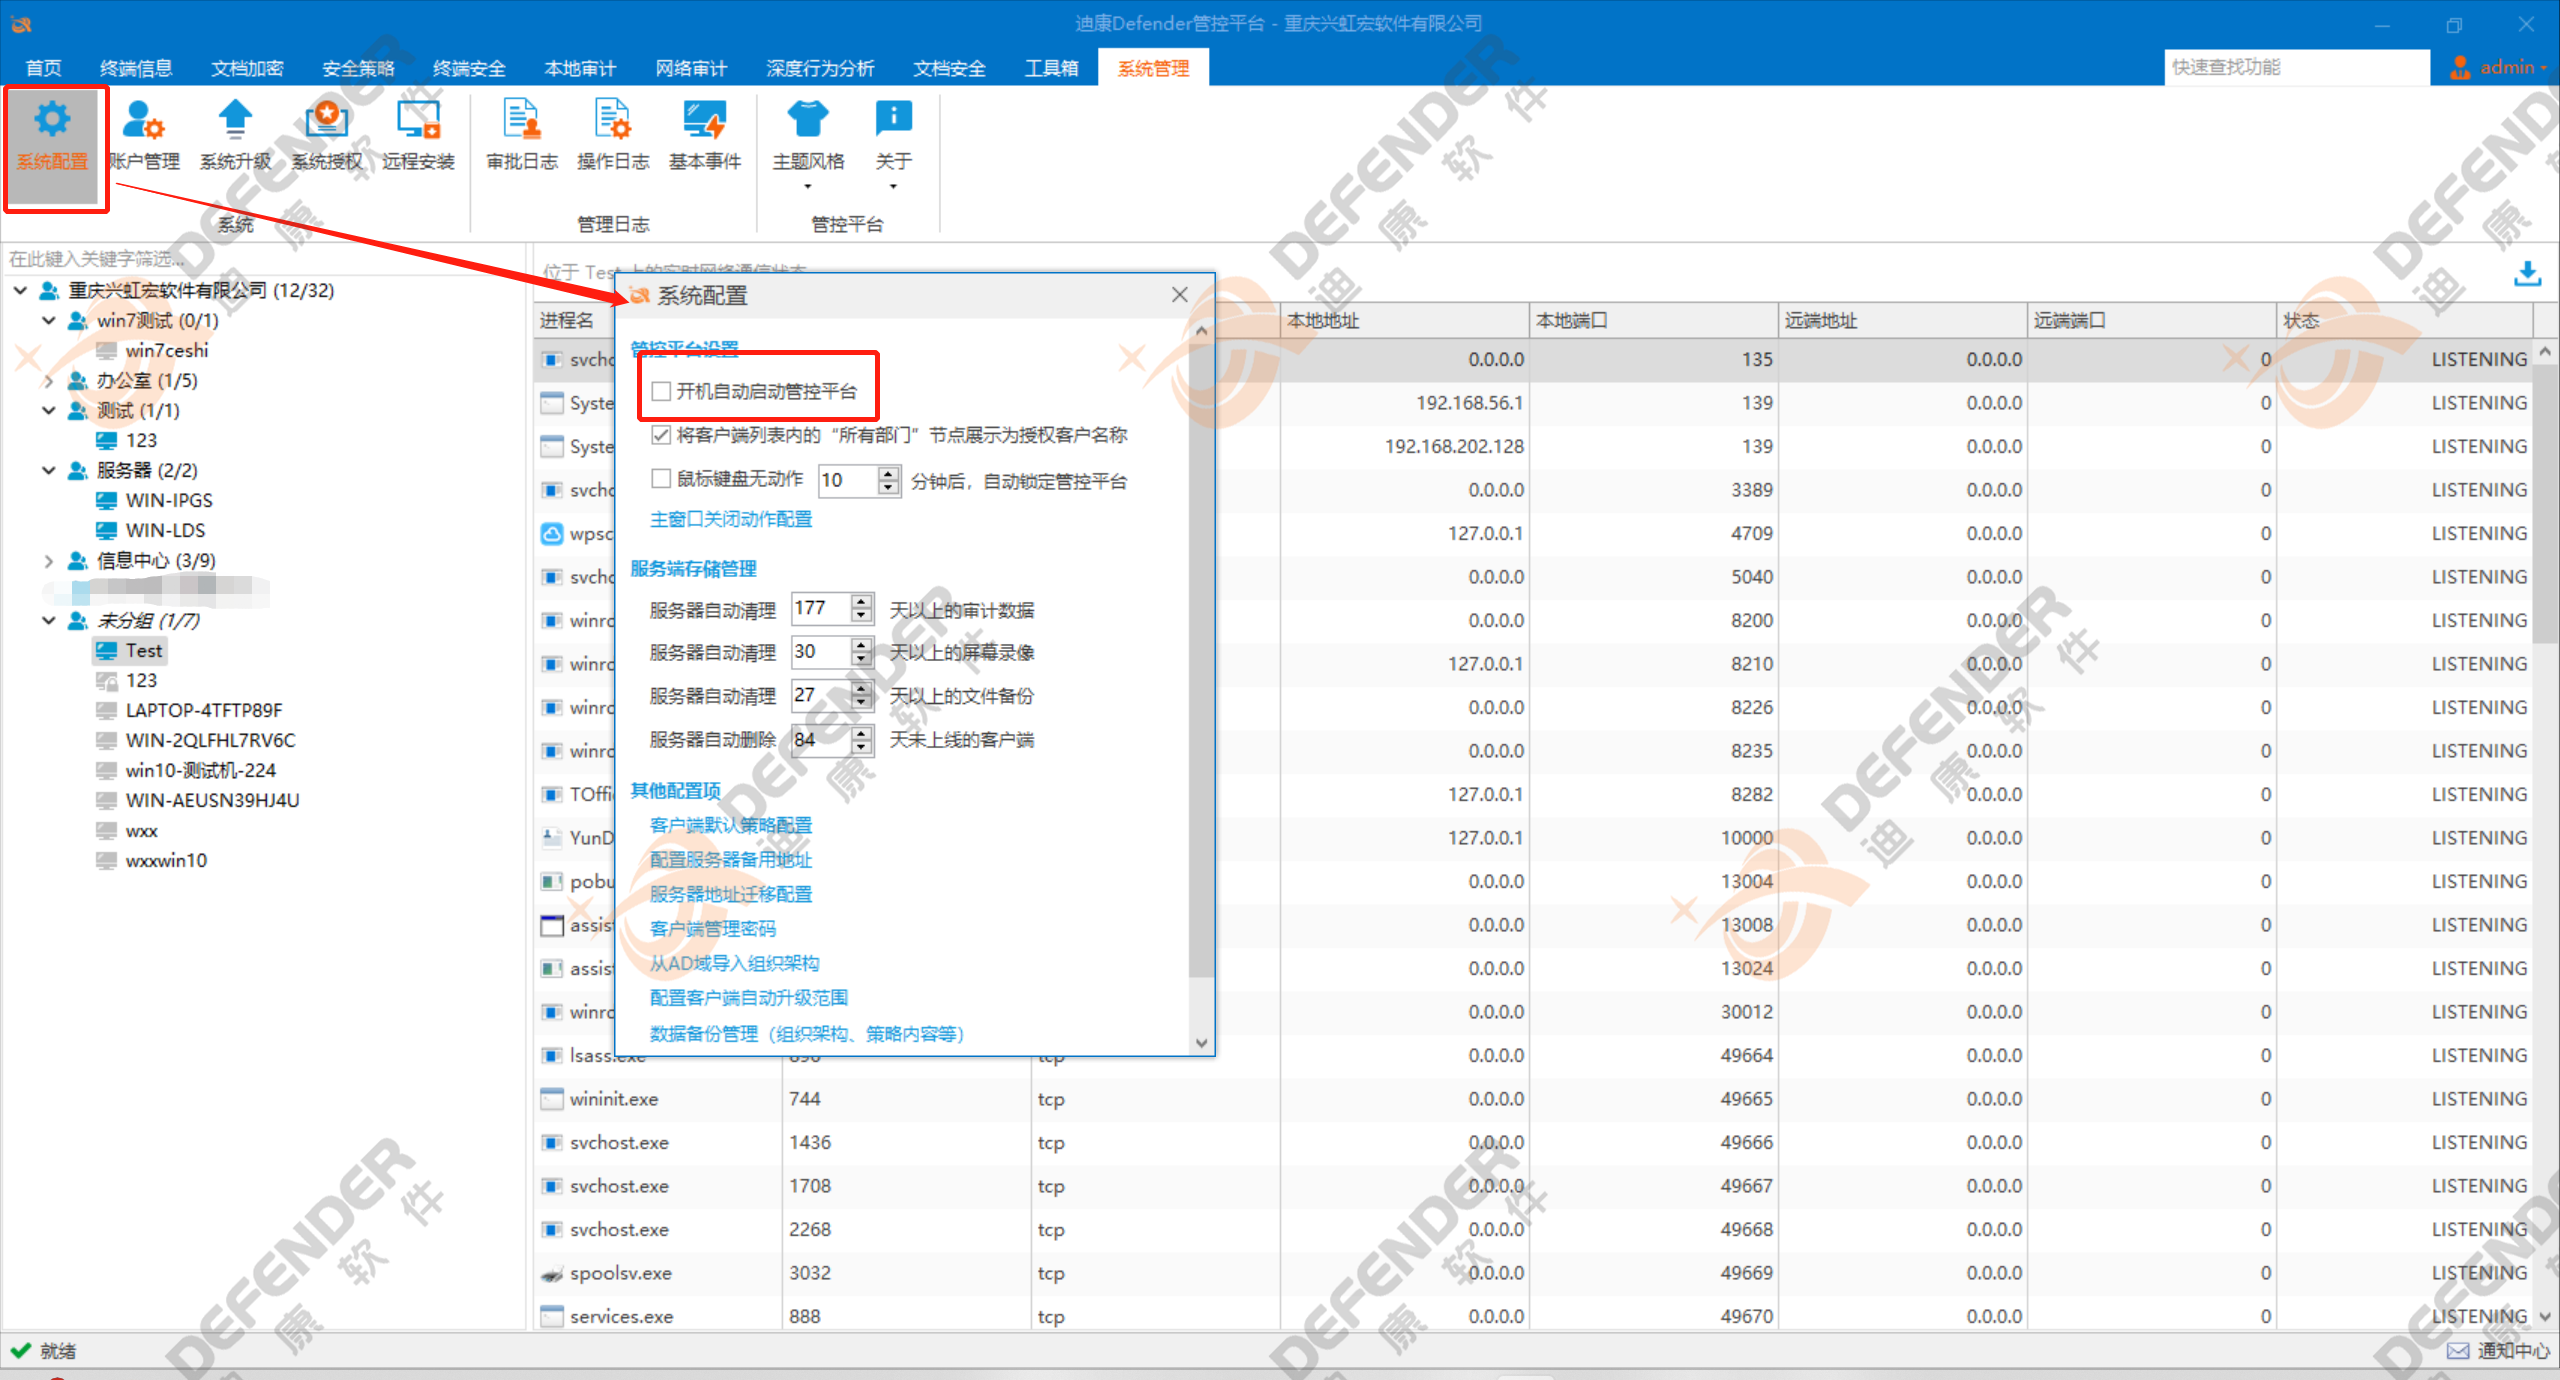Toggle the 鼠标键盘无动作 auto-lock checkbox
The height and width of the screenshot is (1380, 2560).
[661, 479]
